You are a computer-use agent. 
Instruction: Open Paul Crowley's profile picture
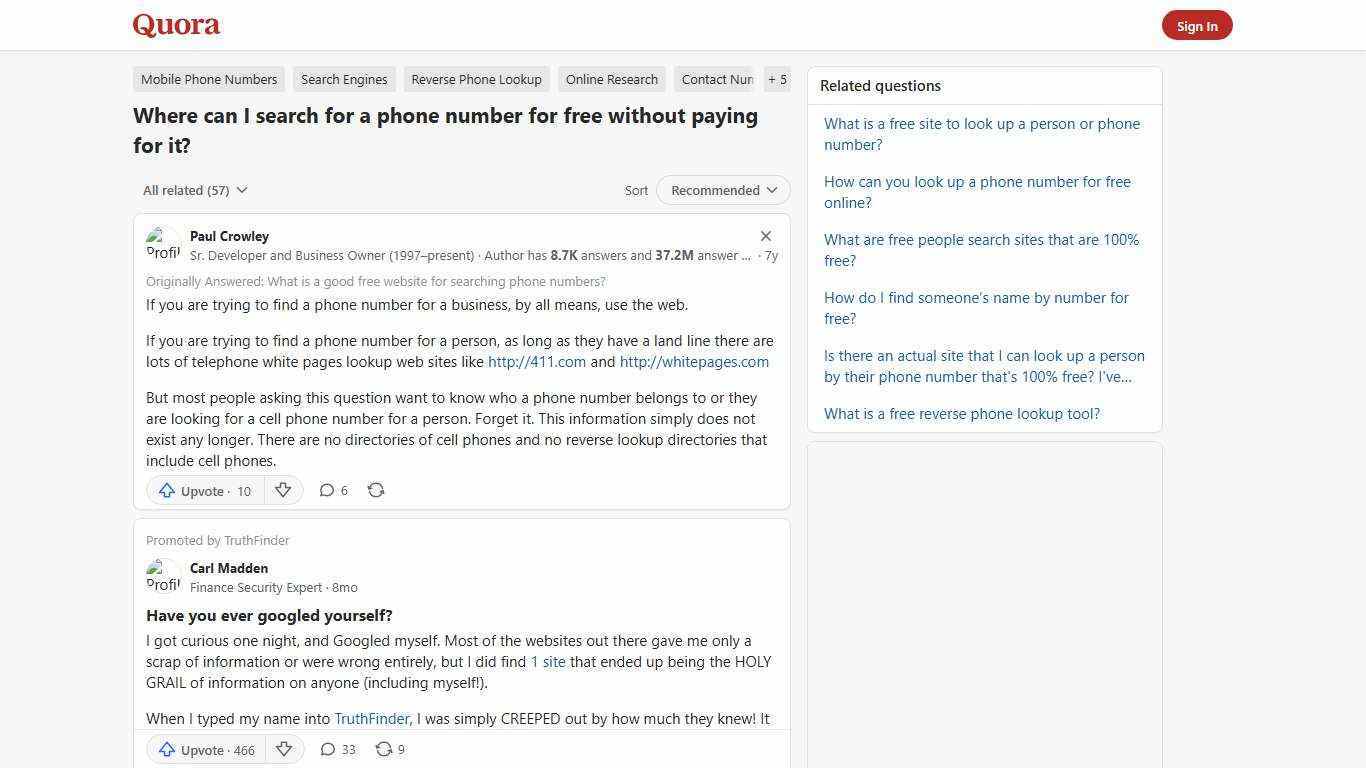163,243
